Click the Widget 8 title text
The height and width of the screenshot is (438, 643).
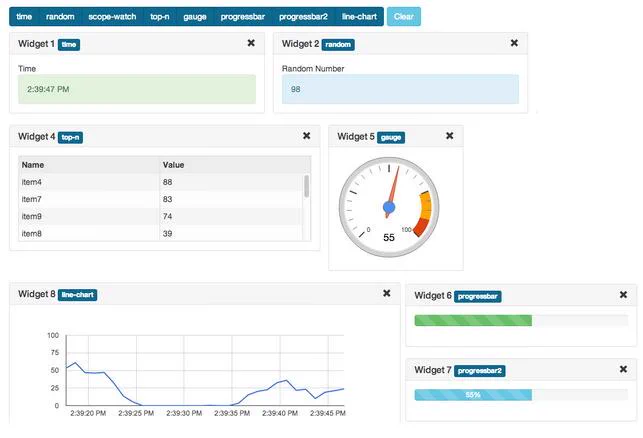click(x=36, y=294)
